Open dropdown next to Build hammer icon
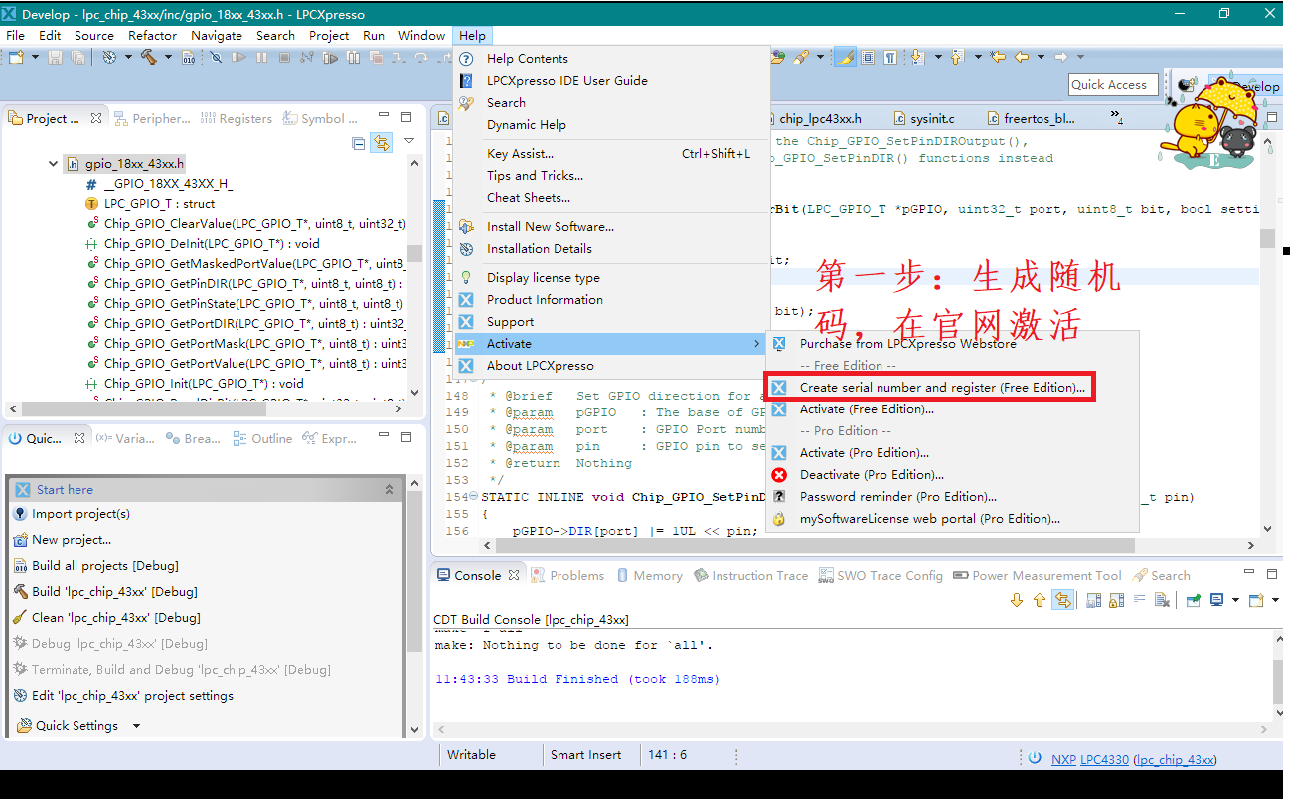The image size is (1290, 804). pyautogui.click(x=167, y=58)
